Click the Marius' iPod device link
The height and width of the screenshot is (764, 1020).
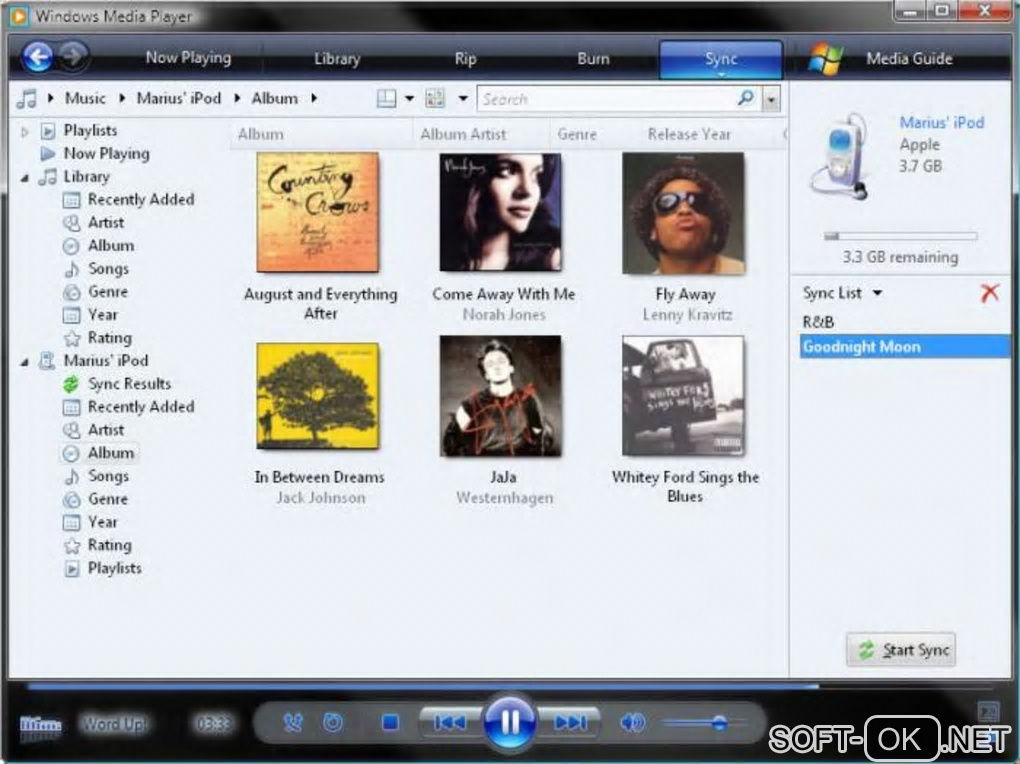tap(941, 122)
